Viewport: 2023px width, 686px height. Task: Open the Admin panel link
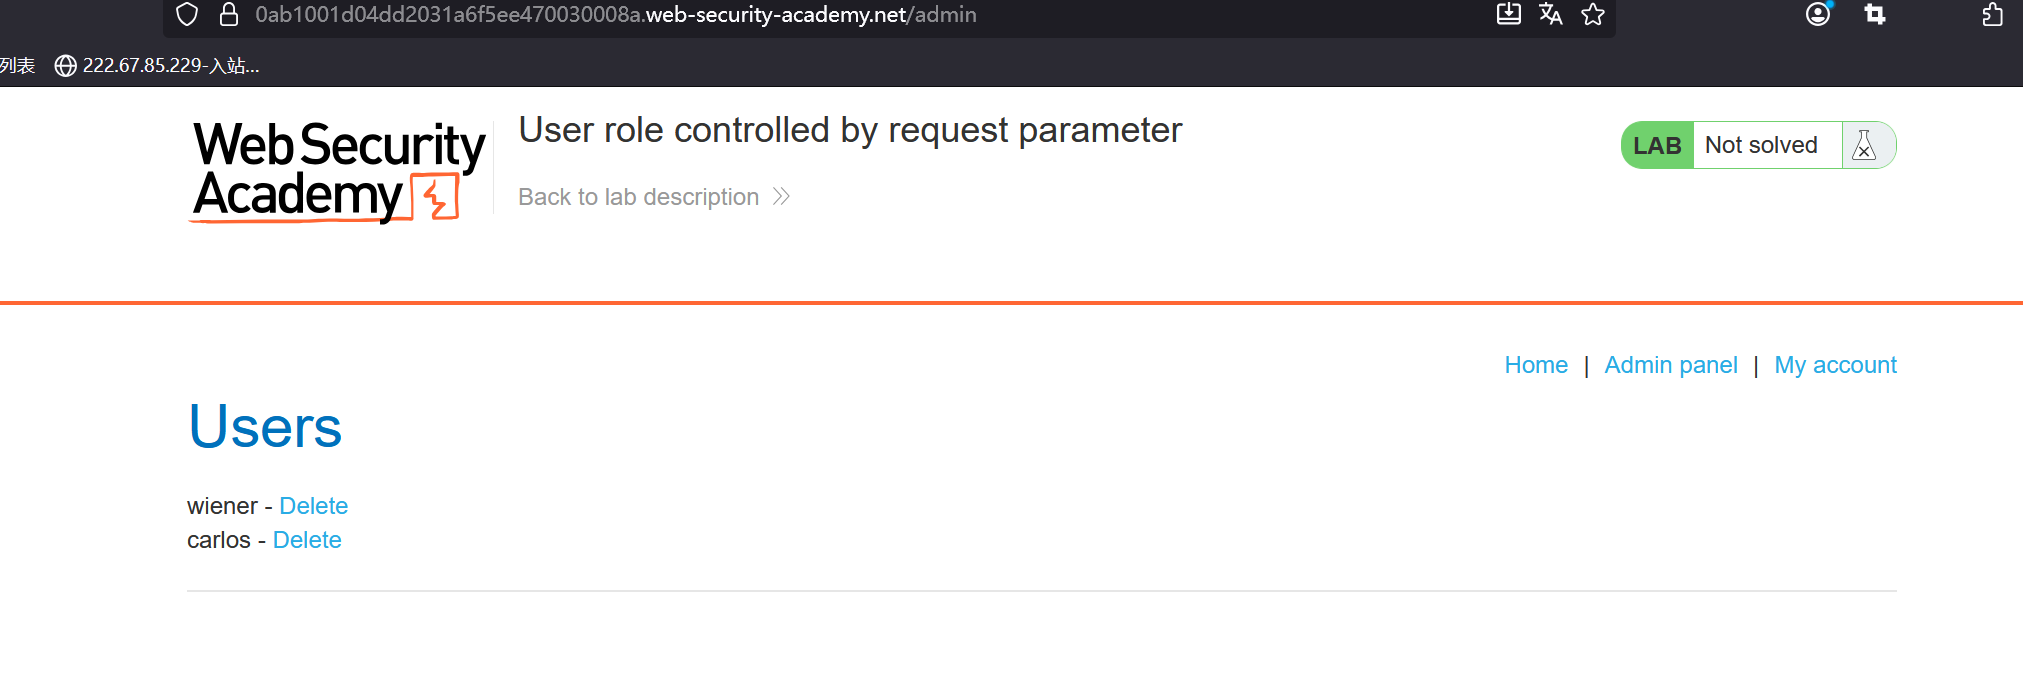click(1671, 365)
